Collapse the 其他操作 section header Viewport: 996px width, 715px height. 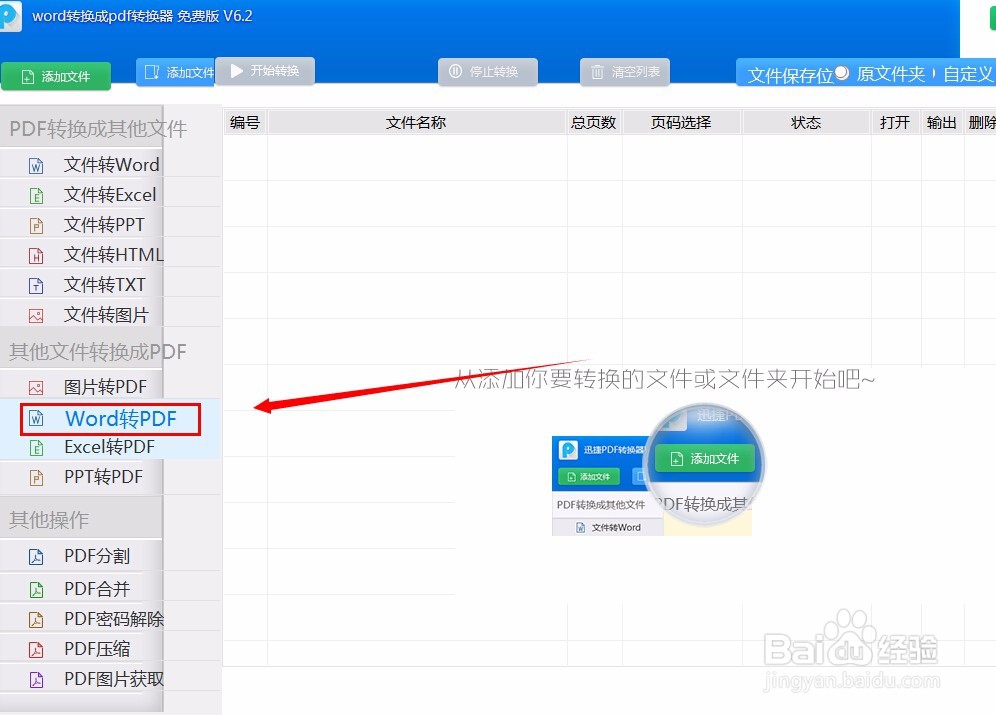coord(81,519)
